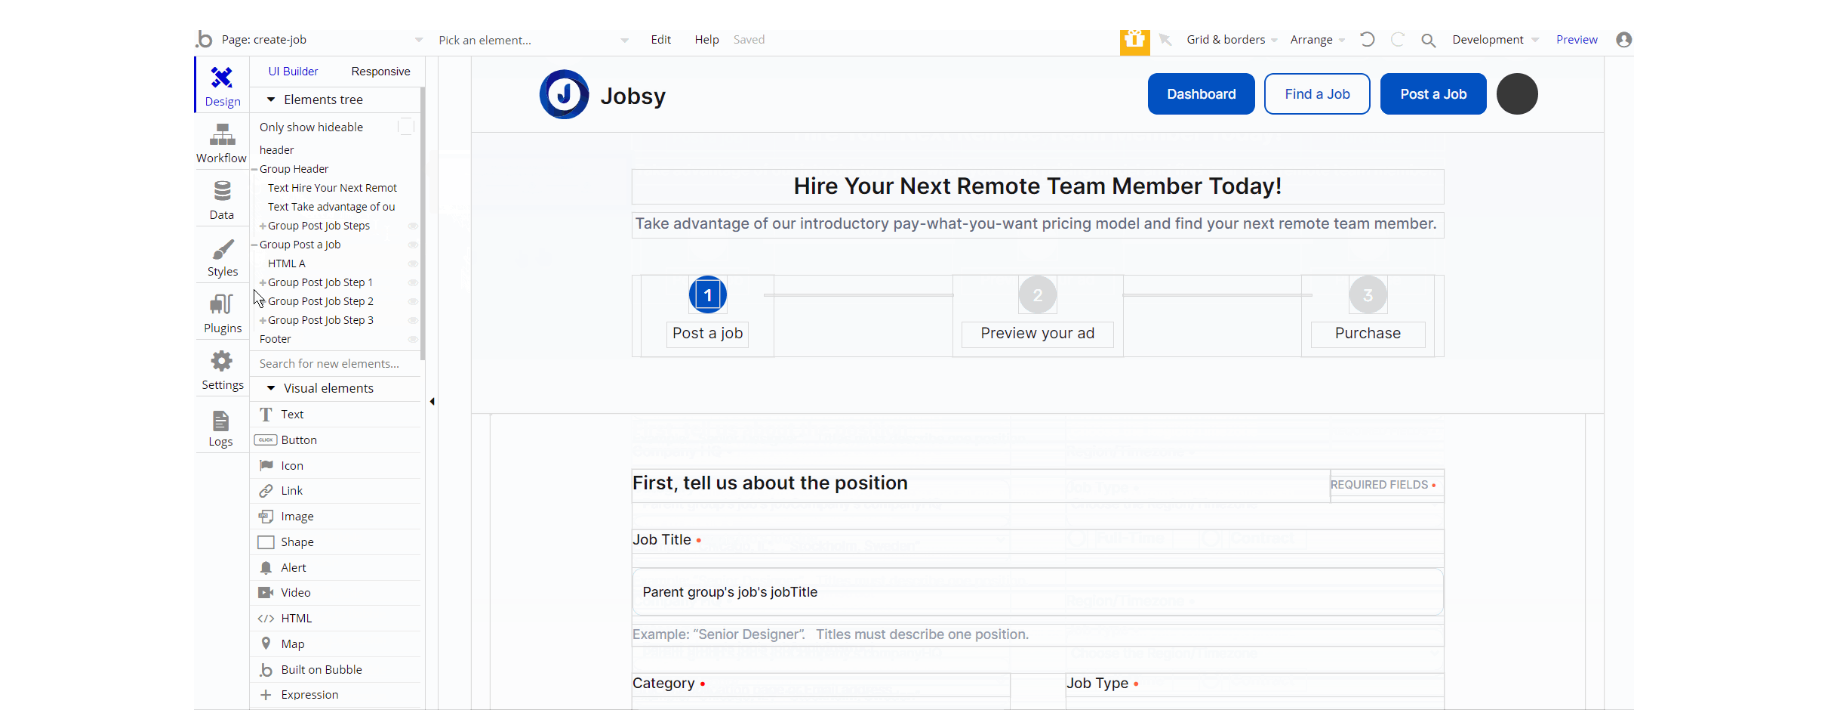Viewport: 1830px width, 724px height.
Task: Open the Development version dropdown
Action: pos(1495,40)
